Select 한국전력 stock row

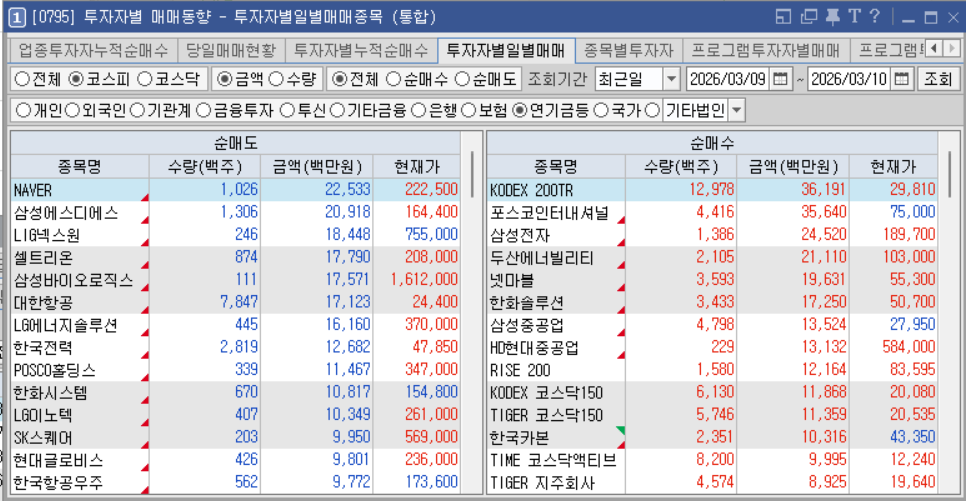(x=235, y=348)
